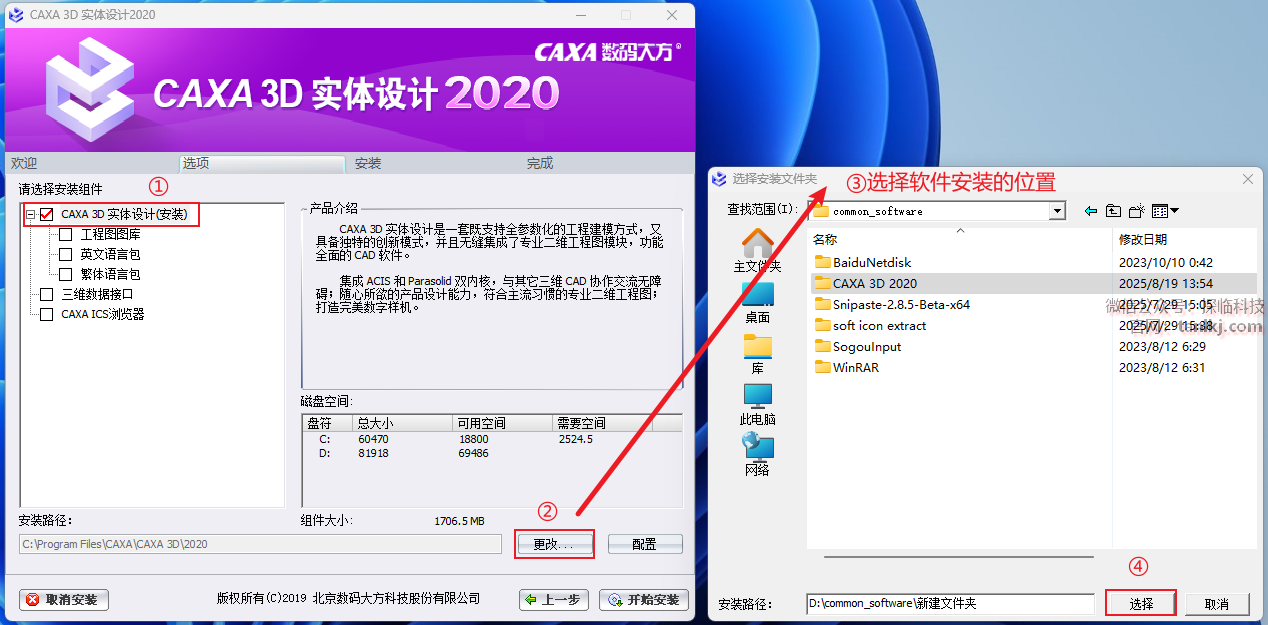Go back using the blue arrow icon
This screenshot has height=625, width=1268.
tap(1090, 211)
